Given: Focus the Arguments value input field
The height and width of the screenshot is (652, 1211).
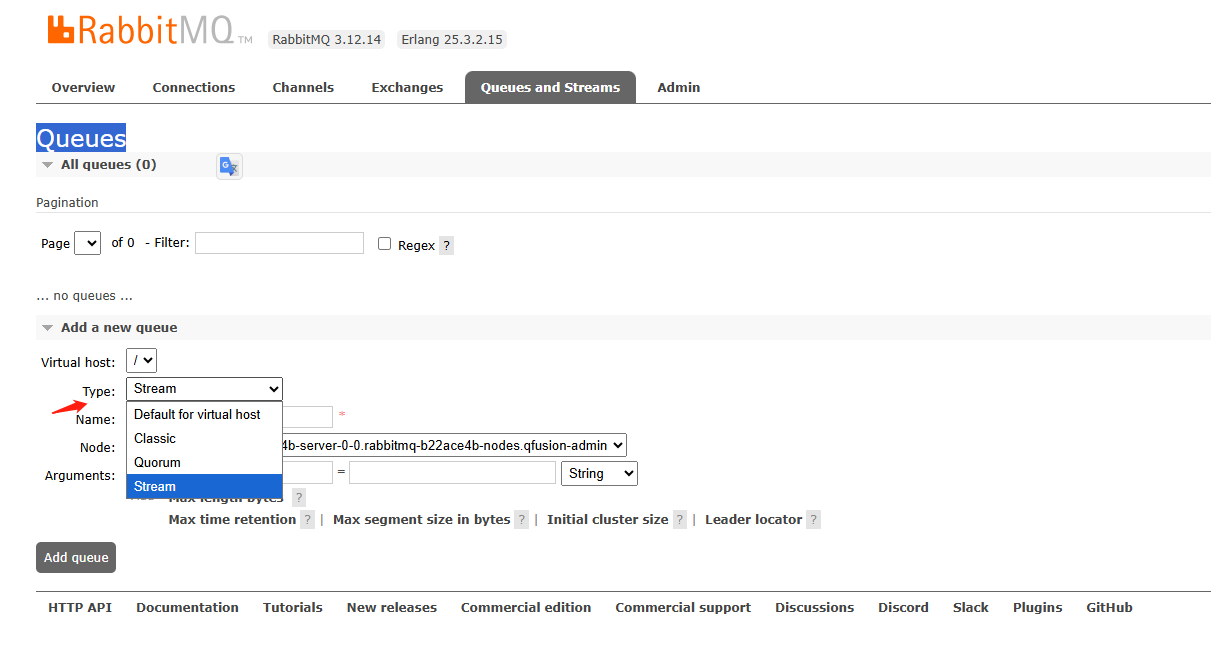Looking at the screenshot, I should point(452,473).
